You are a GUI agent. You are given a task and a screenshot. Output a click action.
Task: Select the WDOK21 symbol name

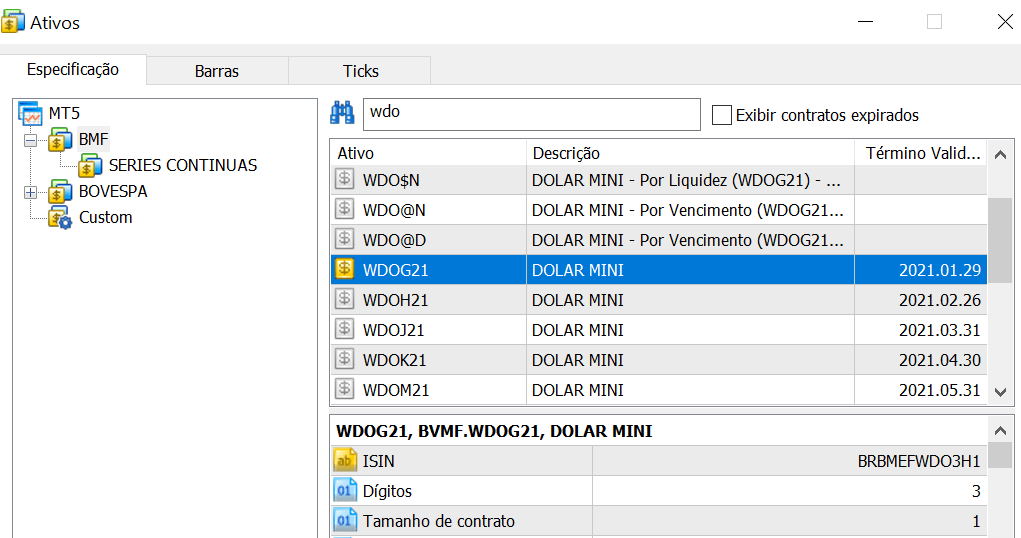(x=394, y=360)
